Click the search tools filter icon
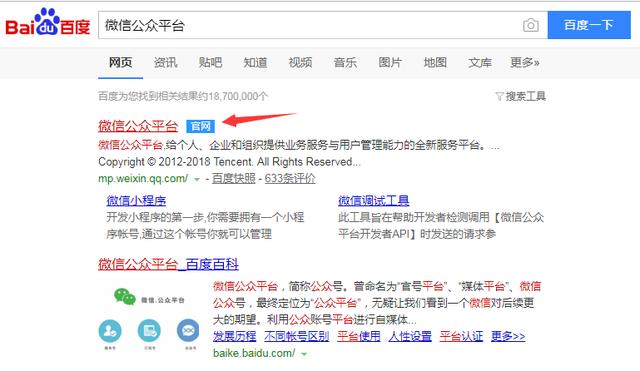 point(499,97)
